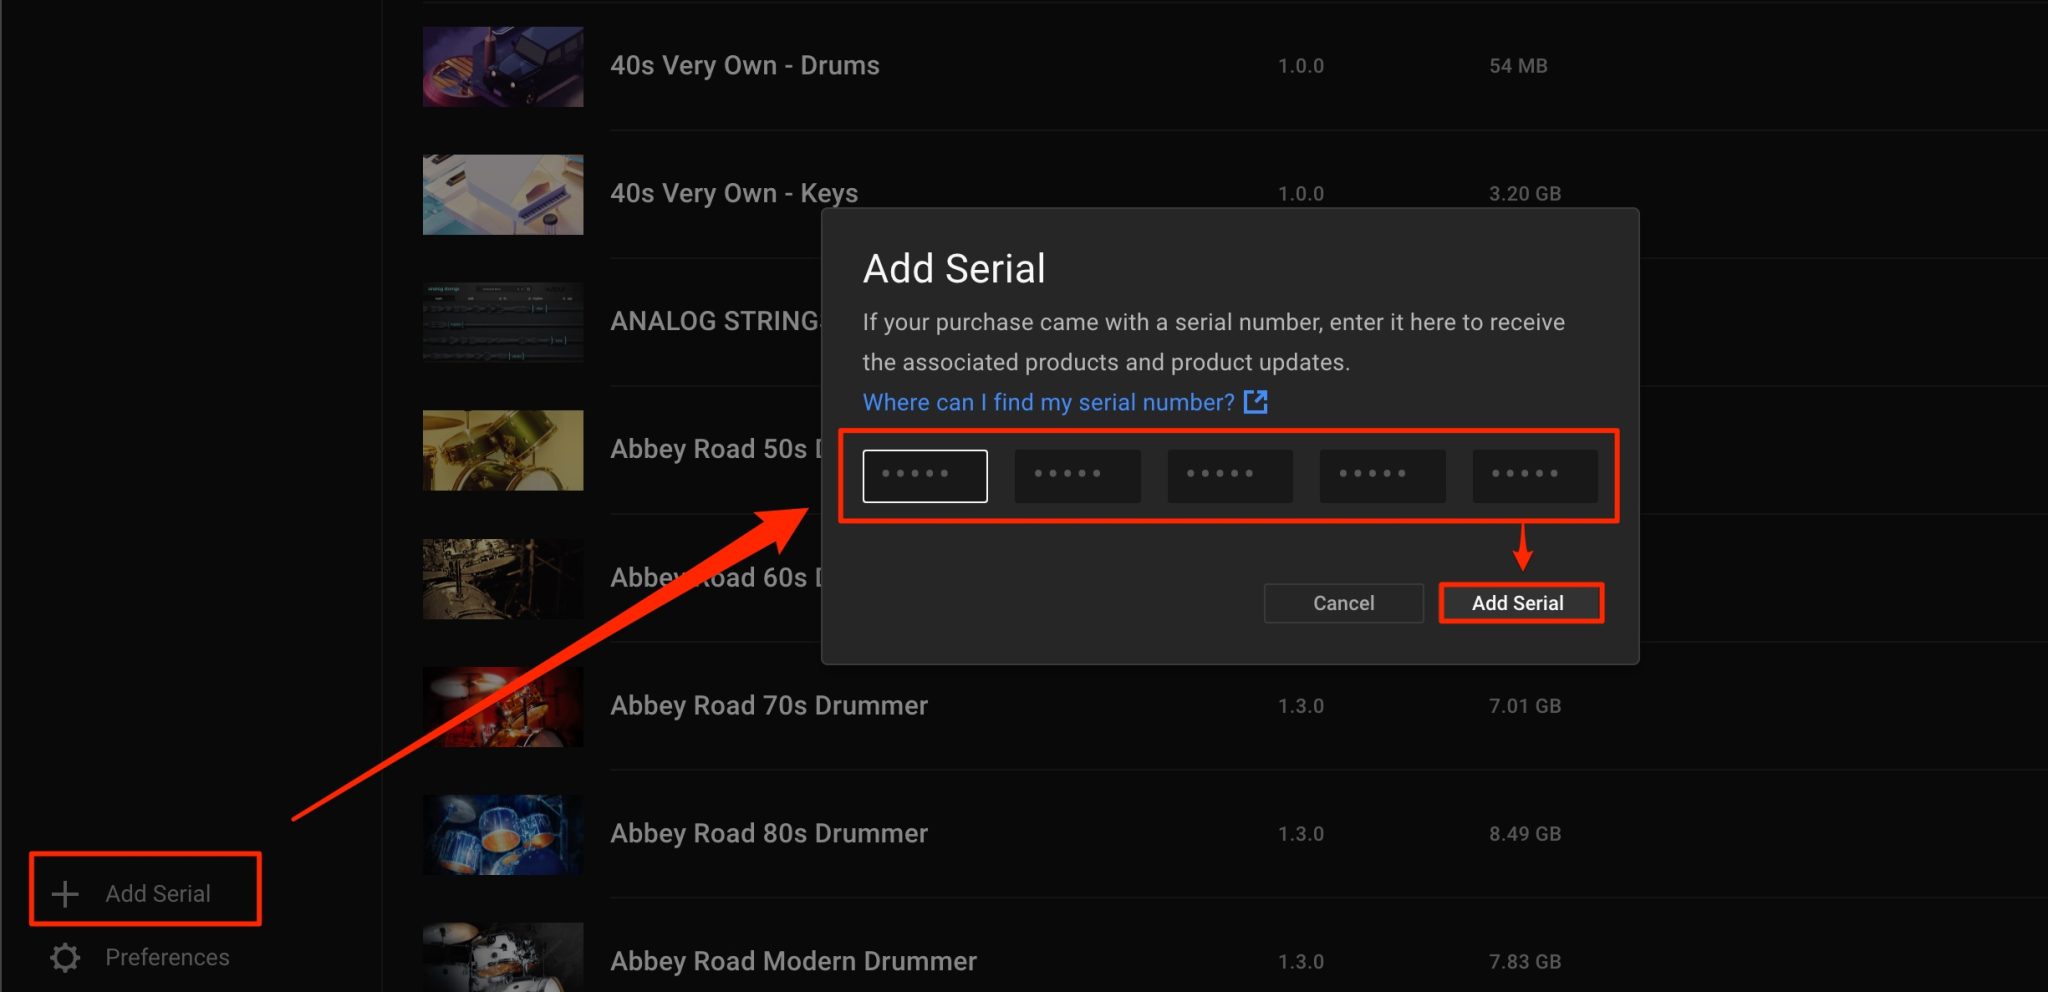Select the 40s Very Own - Drums thumbnail

coord(503,66)
